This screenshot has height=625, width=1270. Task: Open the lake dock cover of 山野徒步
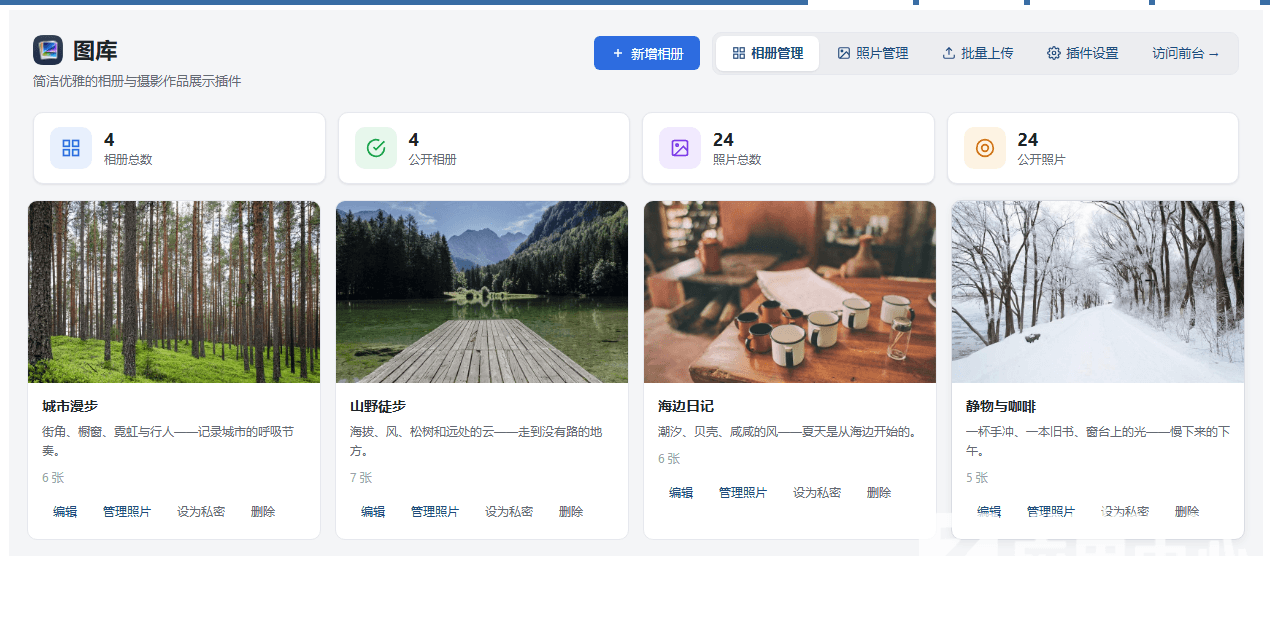[x=482, y=292]
